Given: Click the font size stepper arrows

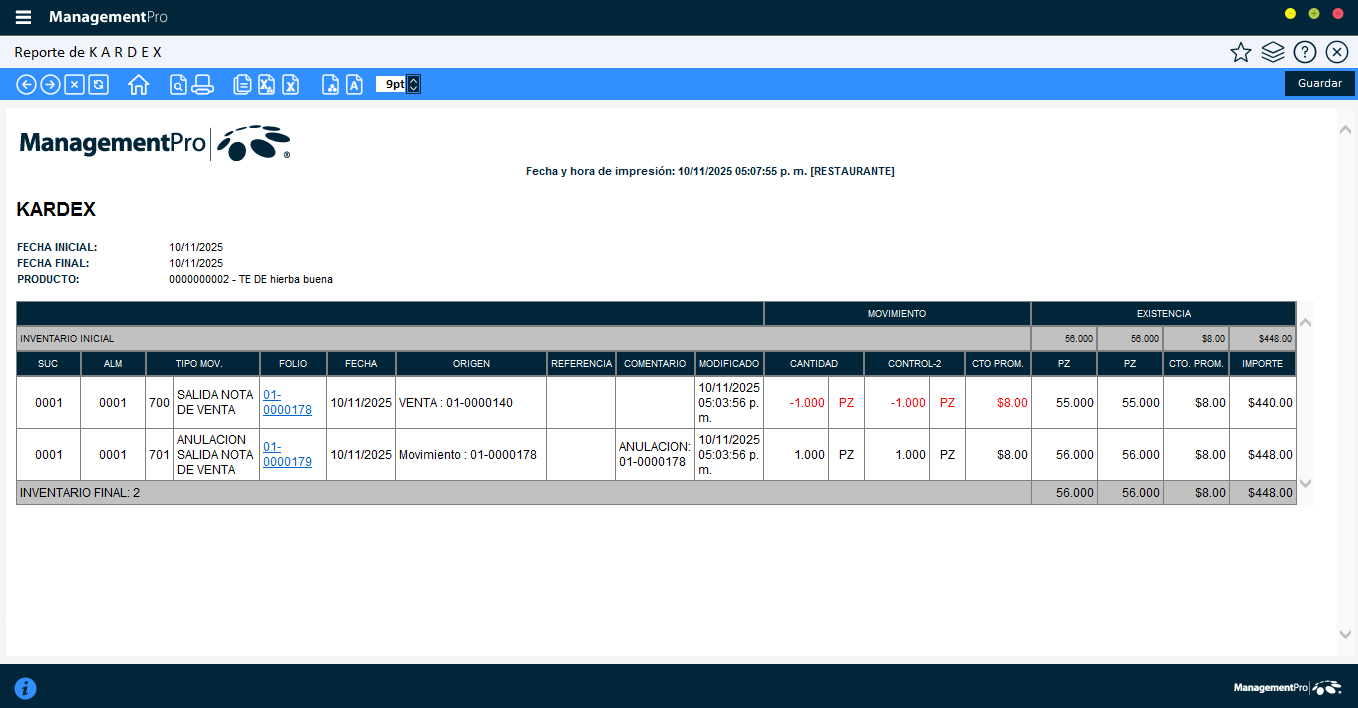Looking at the screenshot, I should click(414, 85).
